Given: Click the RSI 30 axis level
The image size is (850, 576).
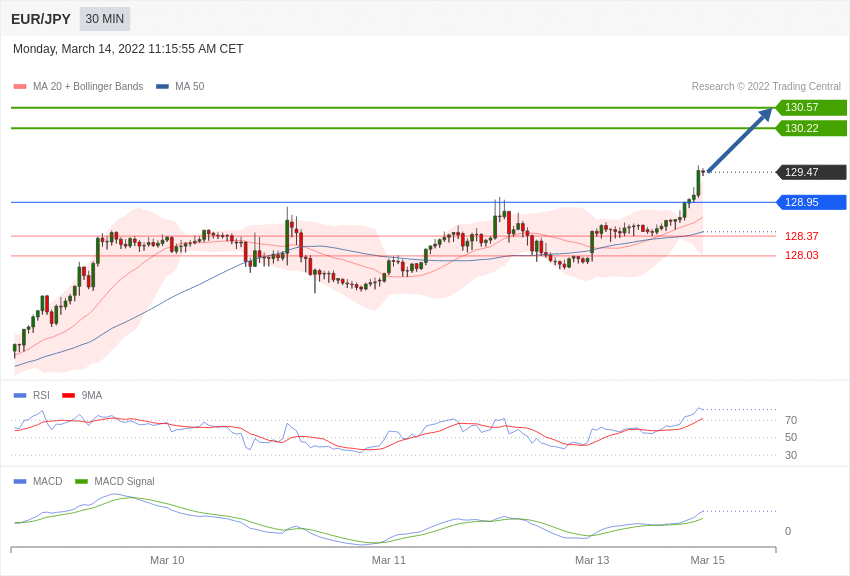Looking at the screenshot, I should (x=791, y=455).
